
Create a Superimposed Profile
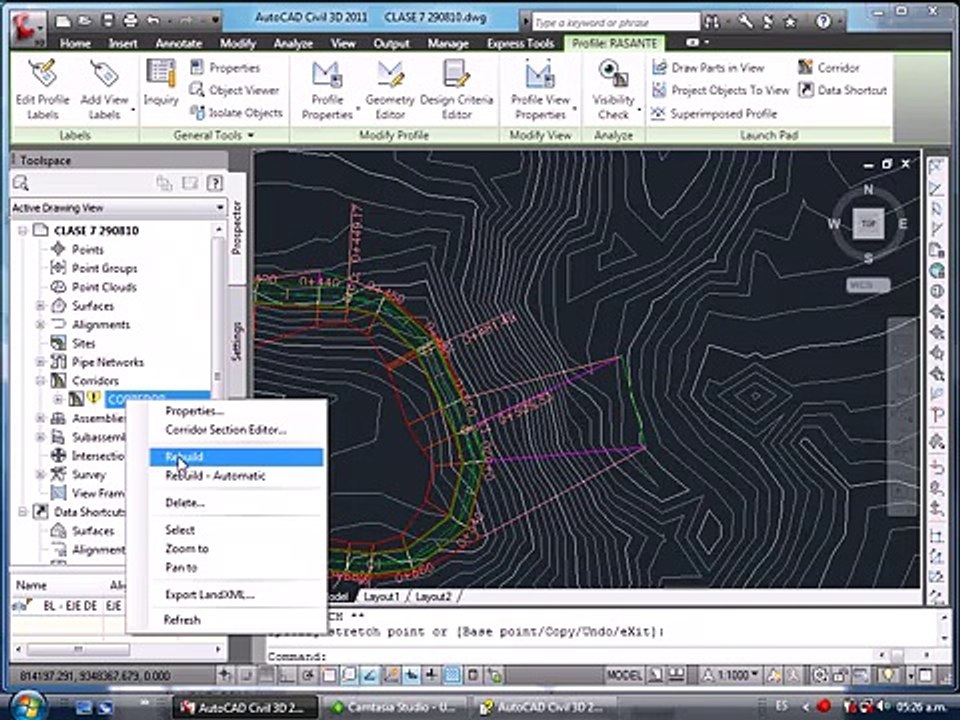point(714,113)
